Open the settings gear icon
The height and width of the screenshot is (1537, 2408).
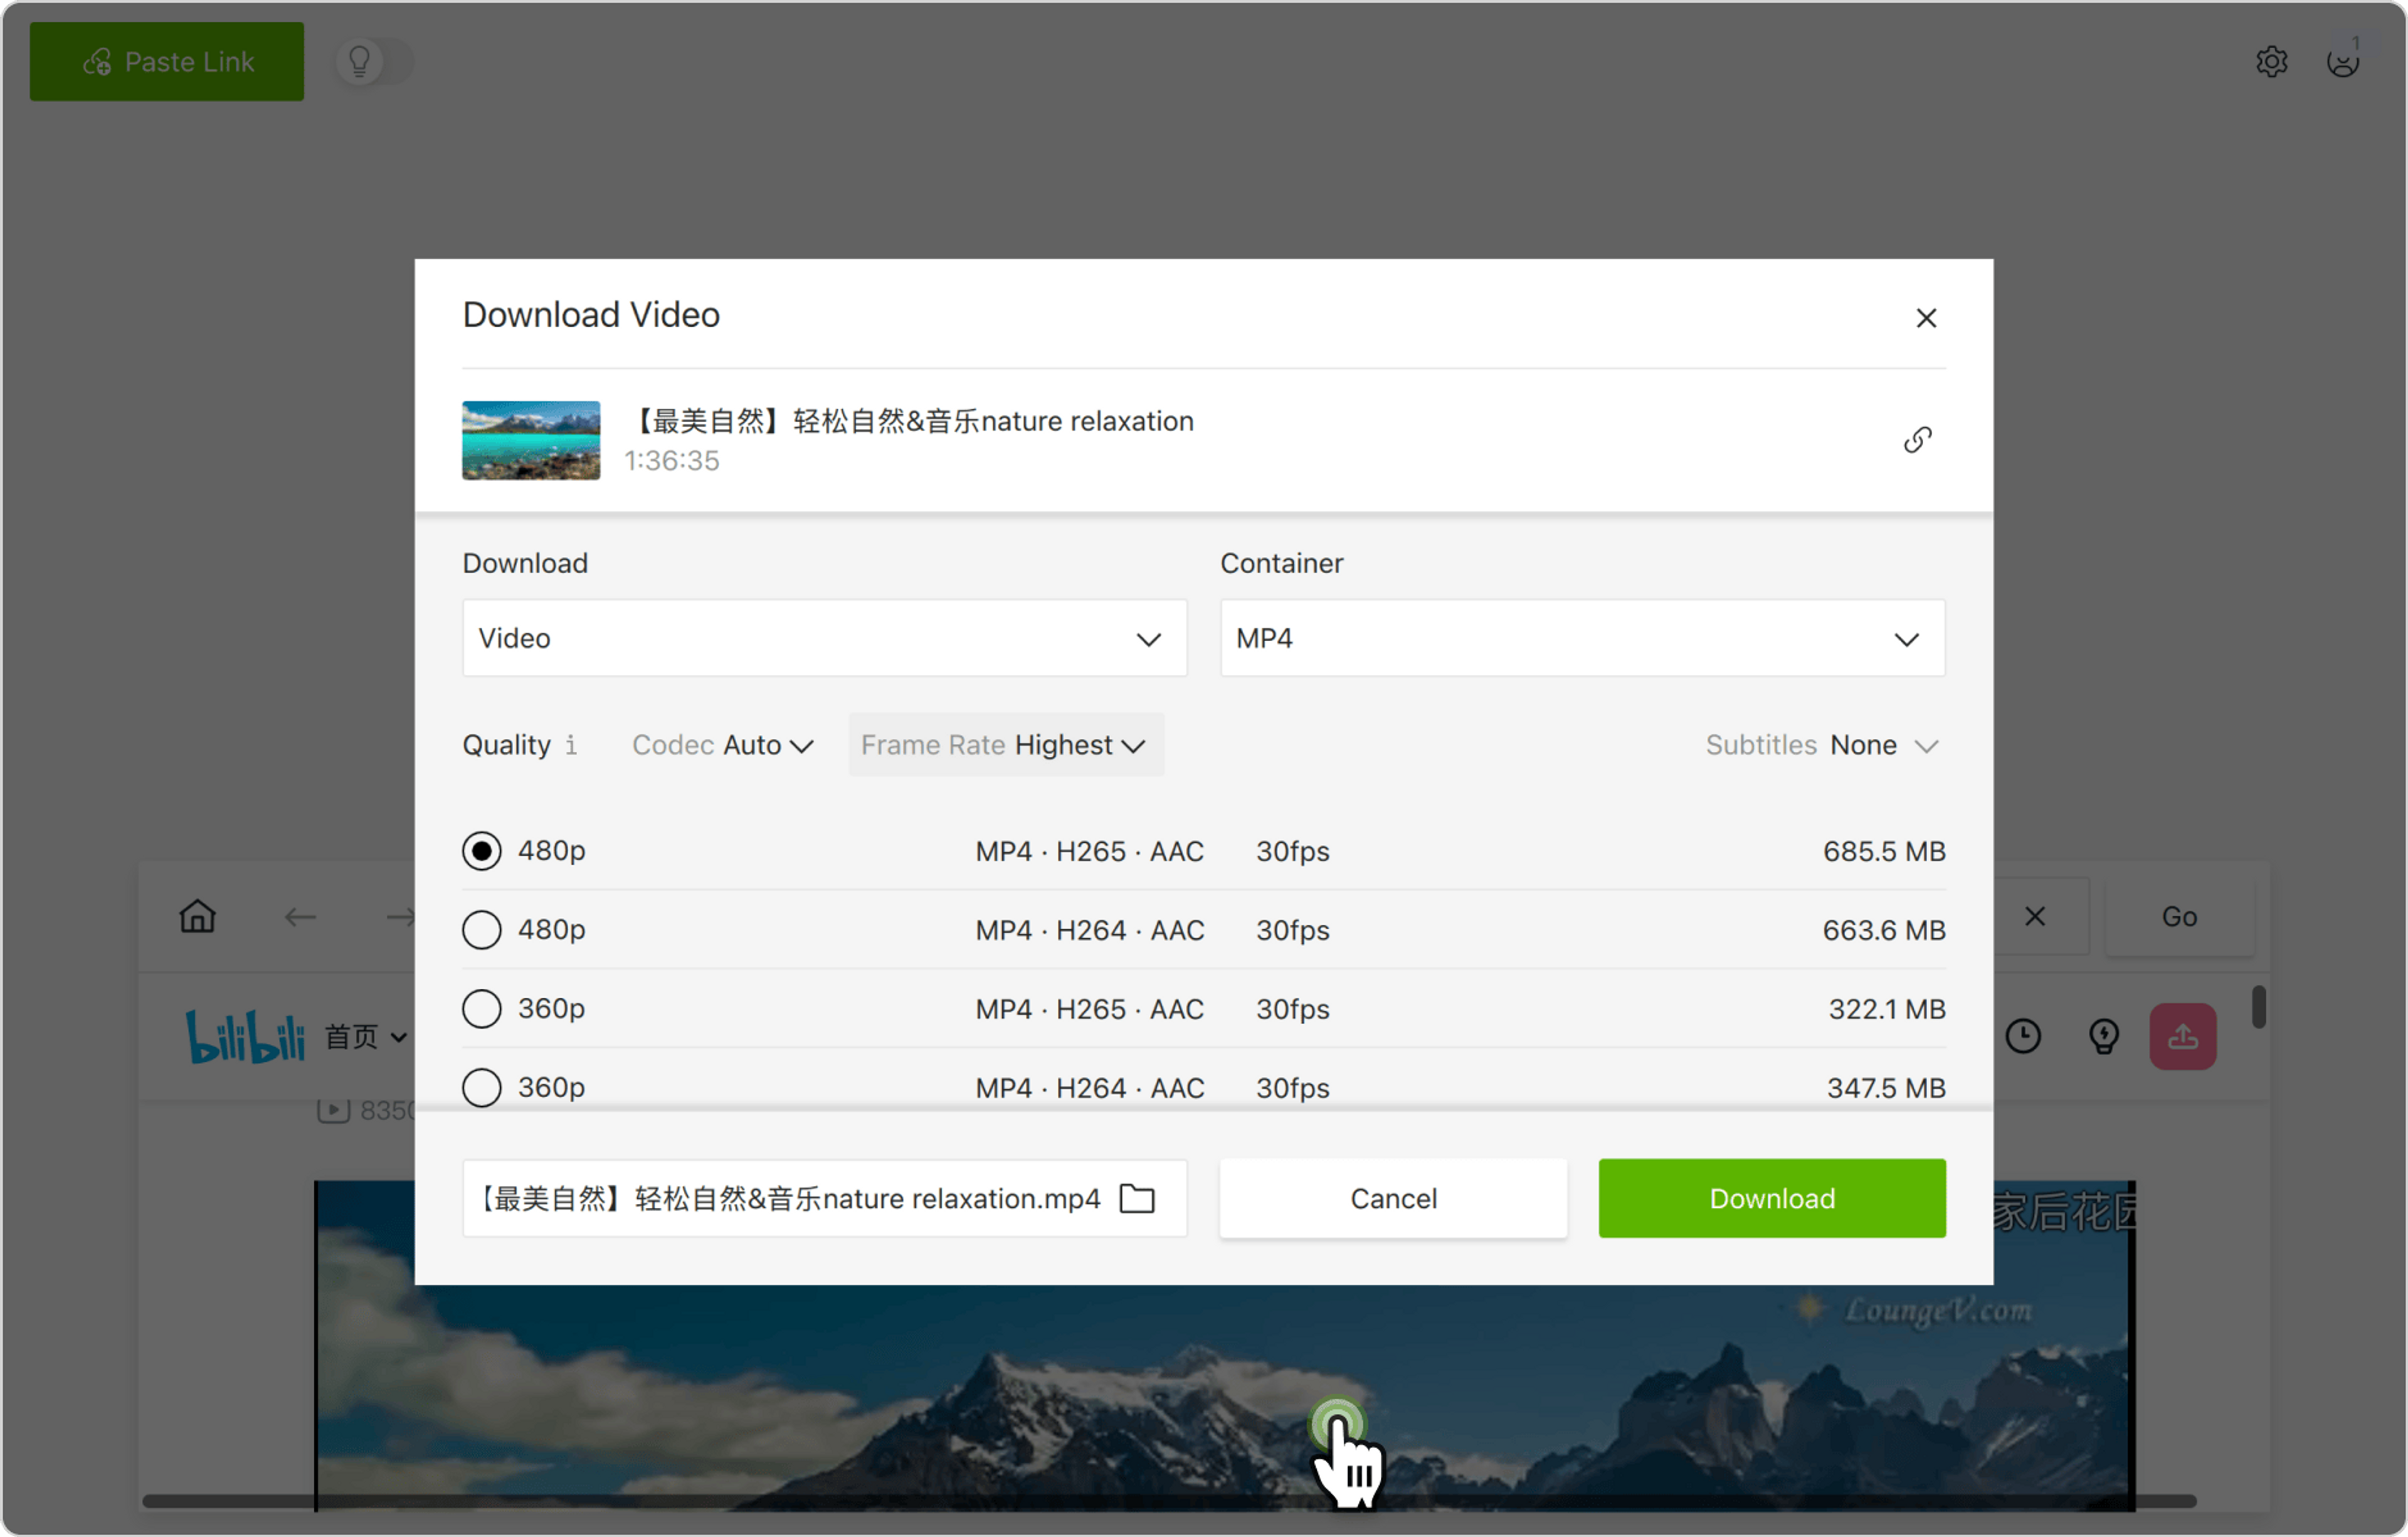pos(2271,62)
